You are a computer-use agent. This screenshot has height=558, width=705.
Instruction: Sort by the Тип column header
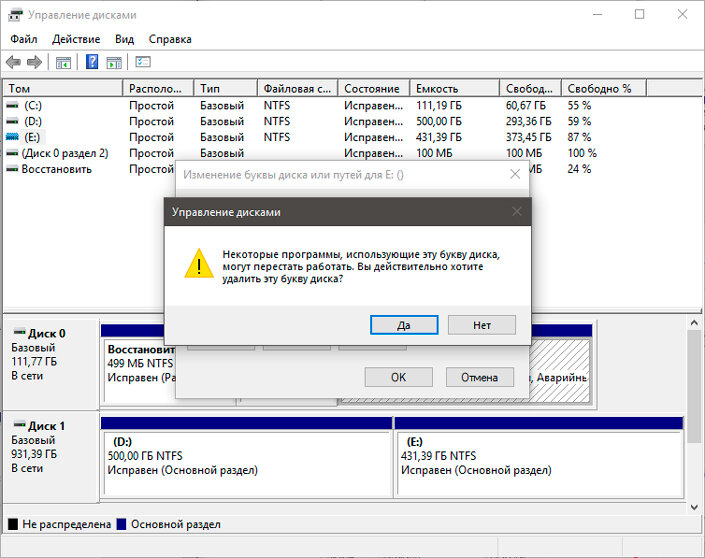pos(226,89)
